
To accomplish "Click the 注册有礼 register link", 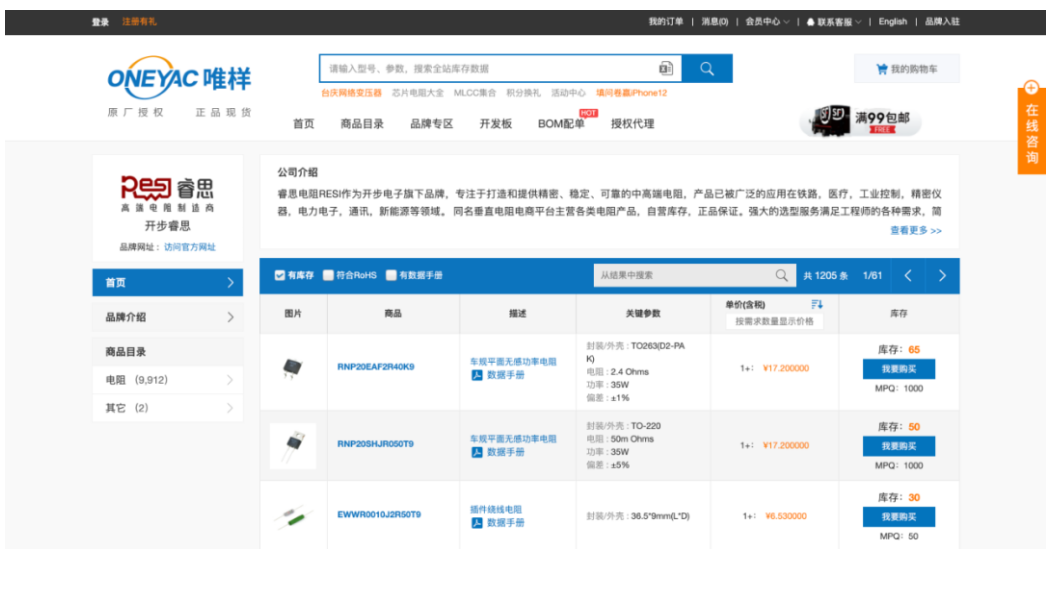I will point(139,22).
